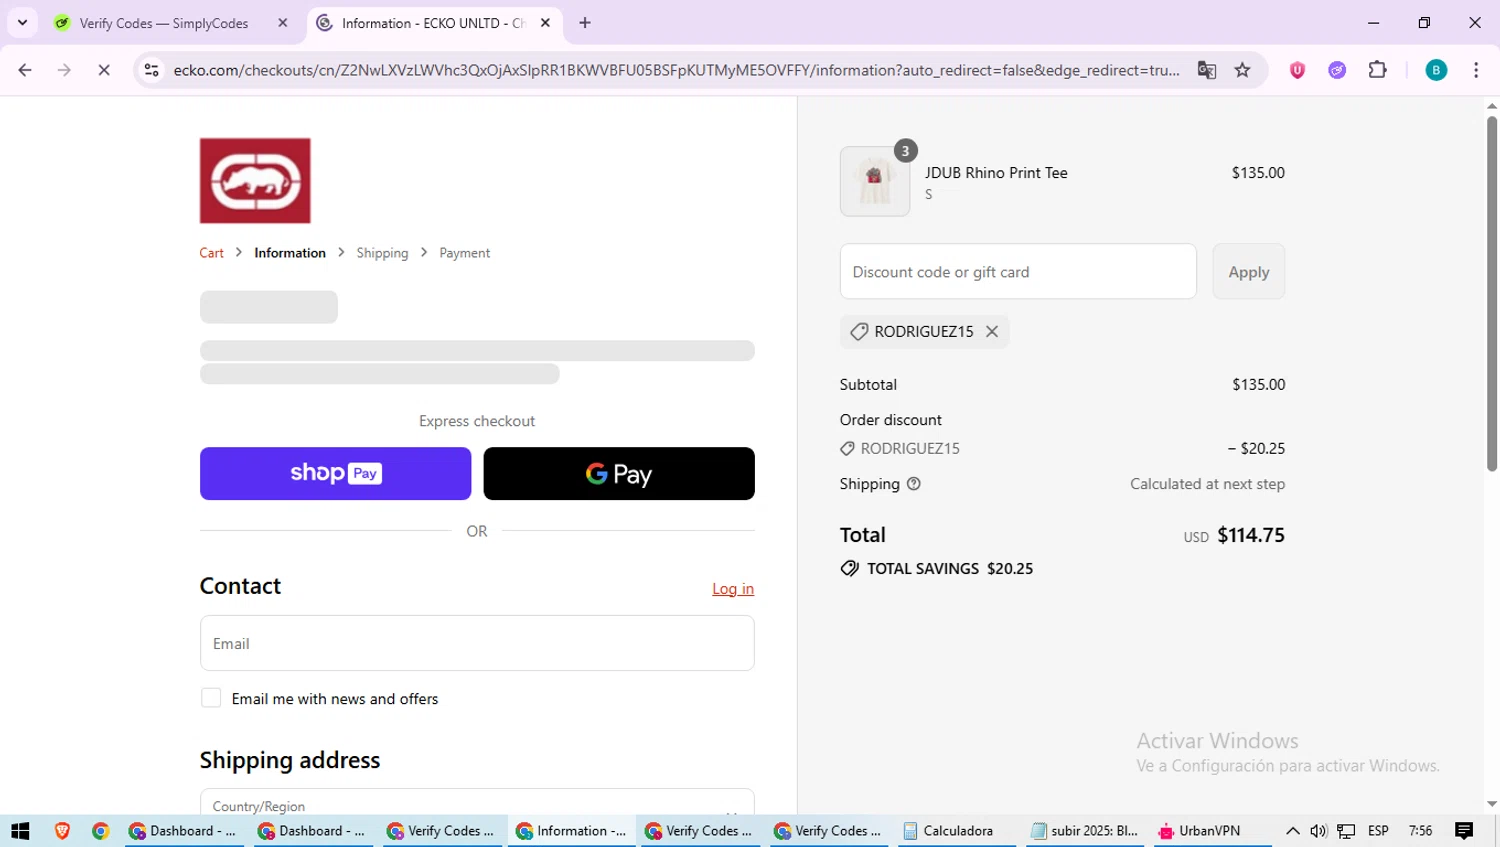Launch Brave from the taskbar
1500x847 pixels.
pos(62,831)
